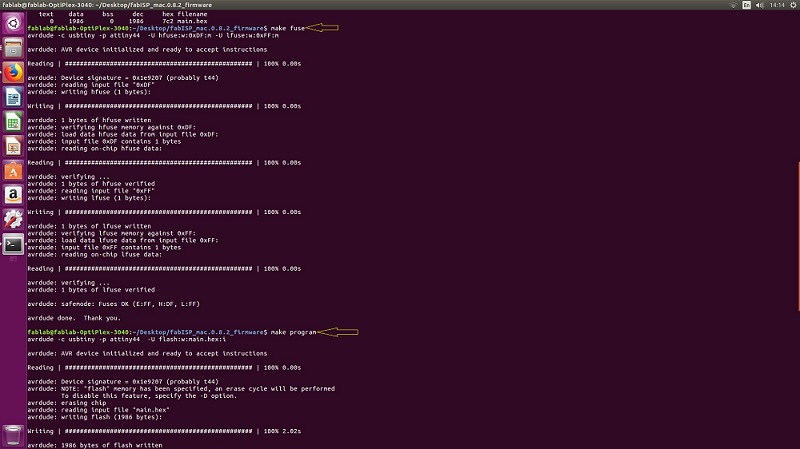Click 'writing hfuse (1 bytes):' line
The width and height of the screenshot is (800, 449).
(89, 92)
